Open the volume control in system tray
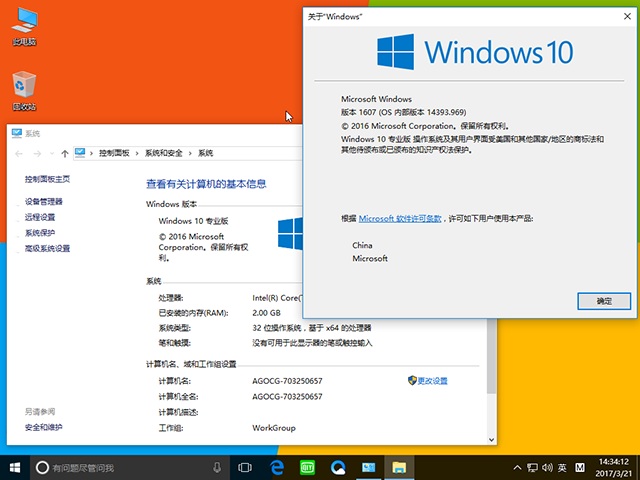Screen dimensions: 640x480 click(546, 467)
